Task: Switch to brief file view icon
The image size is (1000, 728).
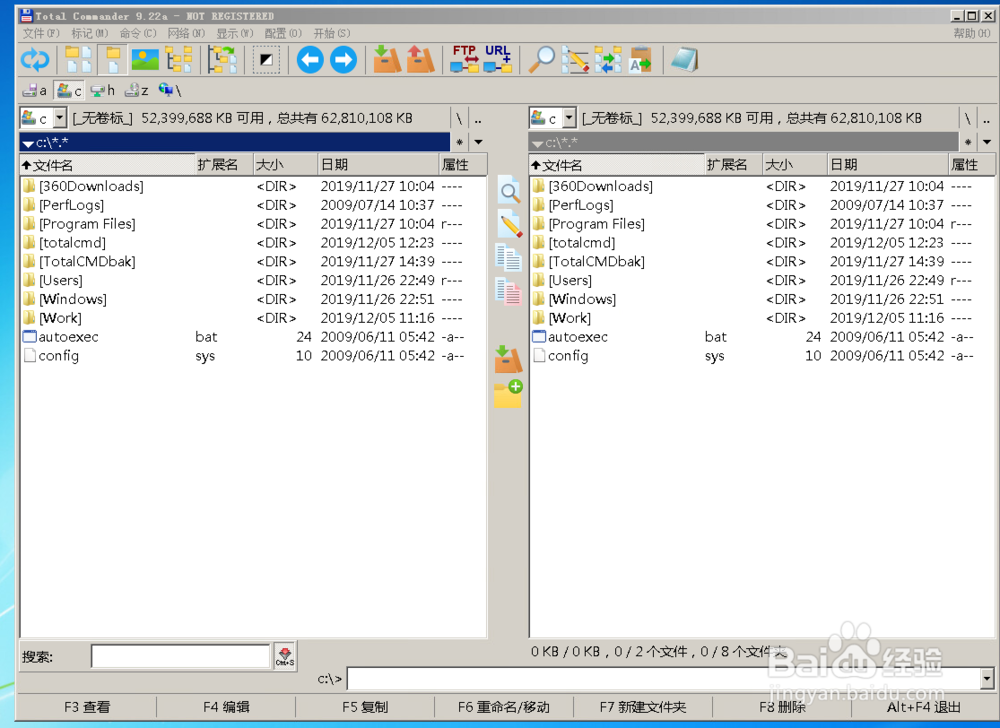Action: [78, 60]
